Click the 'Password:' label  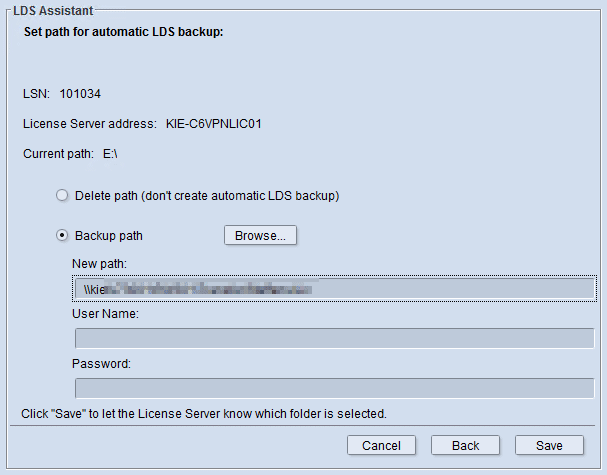coord(101,363)
